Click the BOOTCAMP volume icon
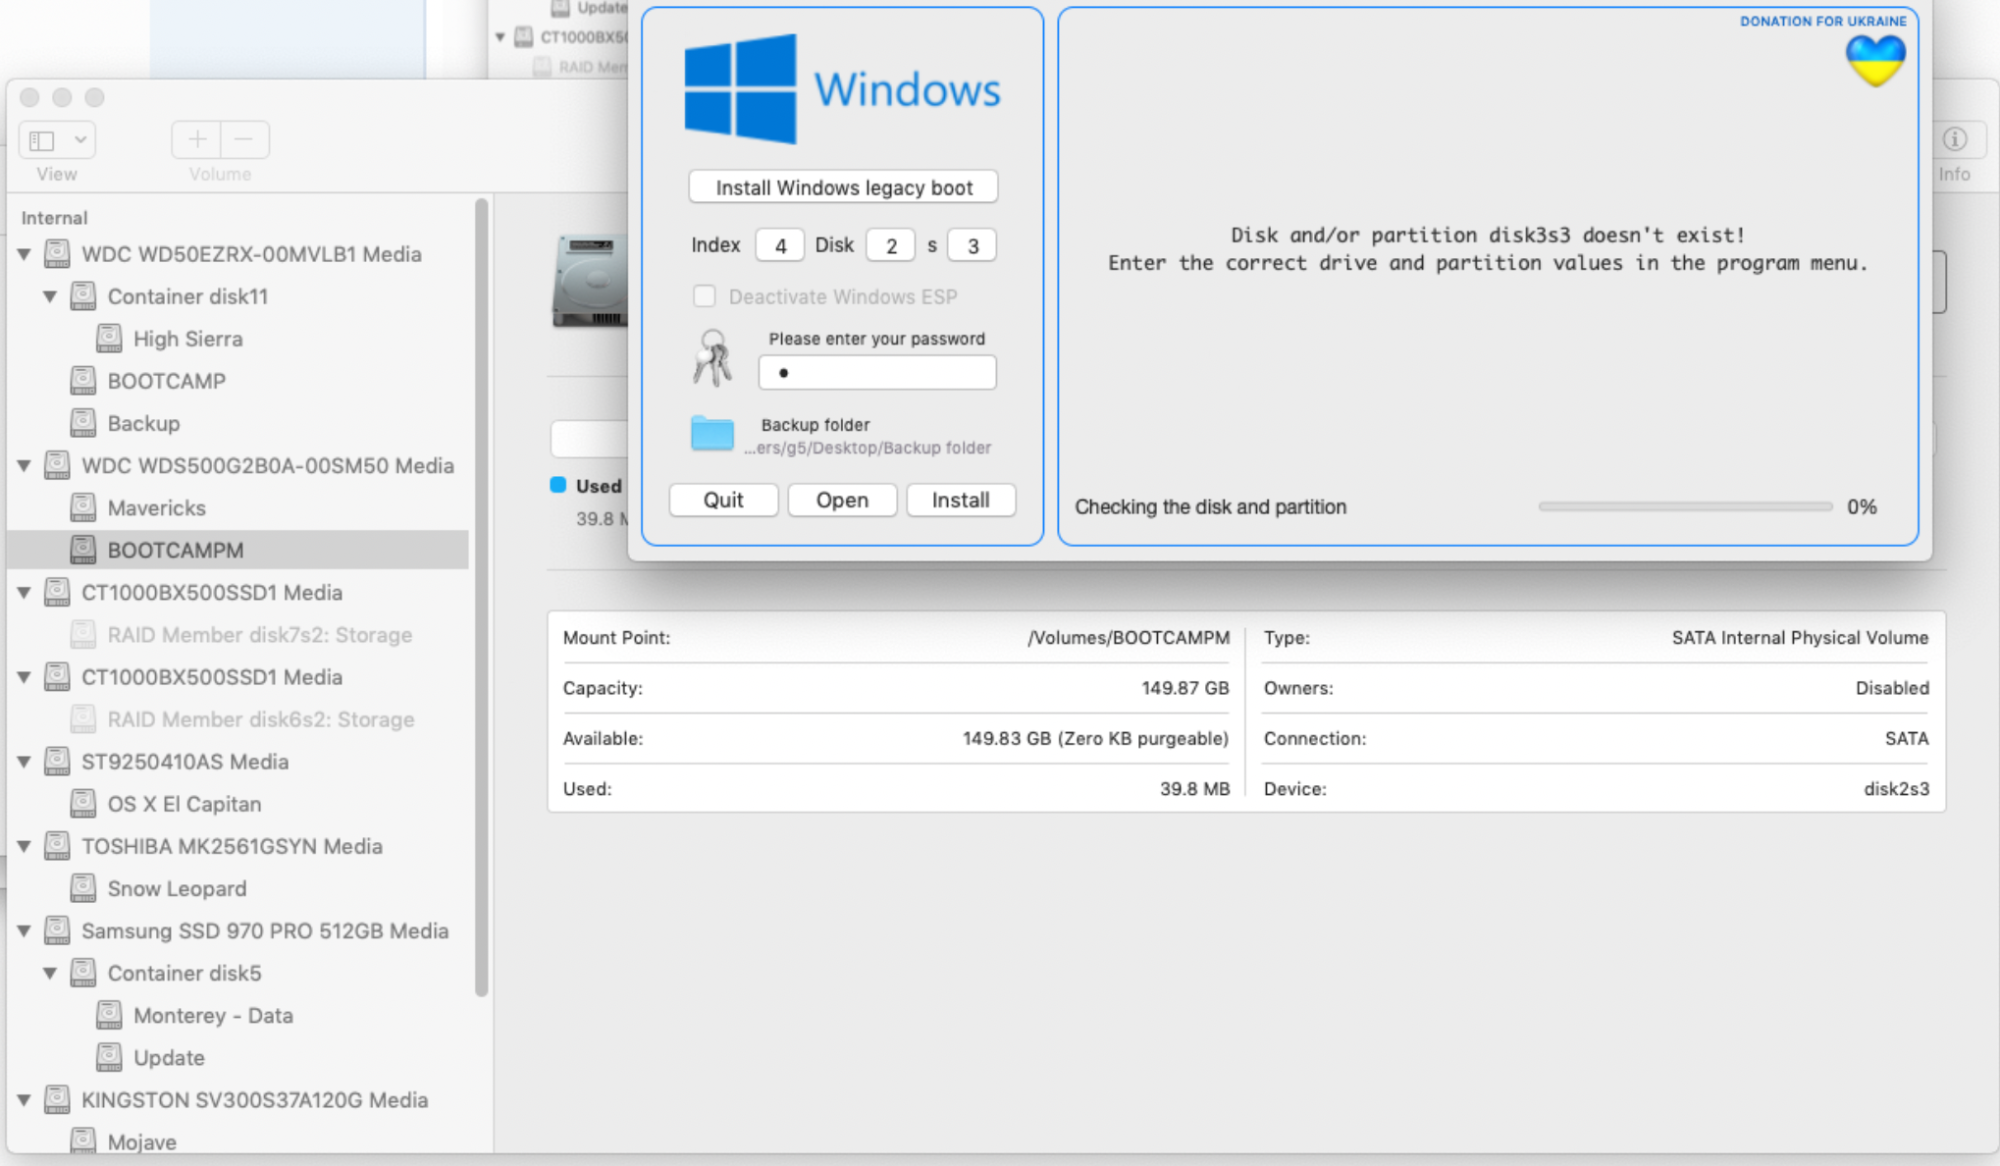The width and height of the screenshot is (2000, 1166). (x=83, y=381)
